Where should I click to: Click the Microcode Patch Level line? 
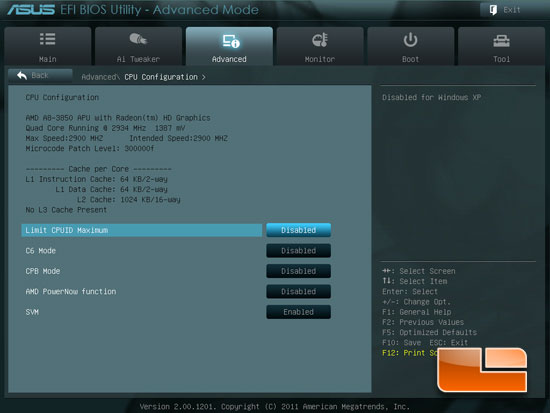(x=89, y=148)
